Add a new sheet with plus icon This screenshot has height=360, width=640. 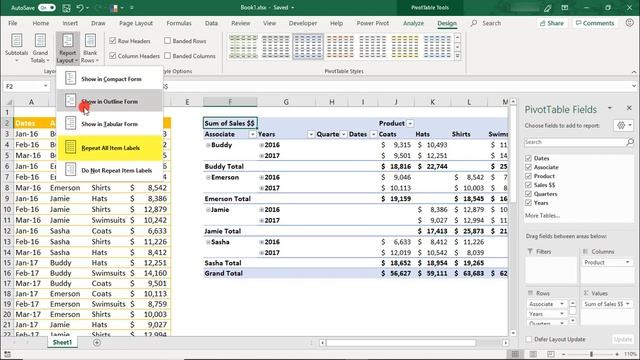coord(97,342)
